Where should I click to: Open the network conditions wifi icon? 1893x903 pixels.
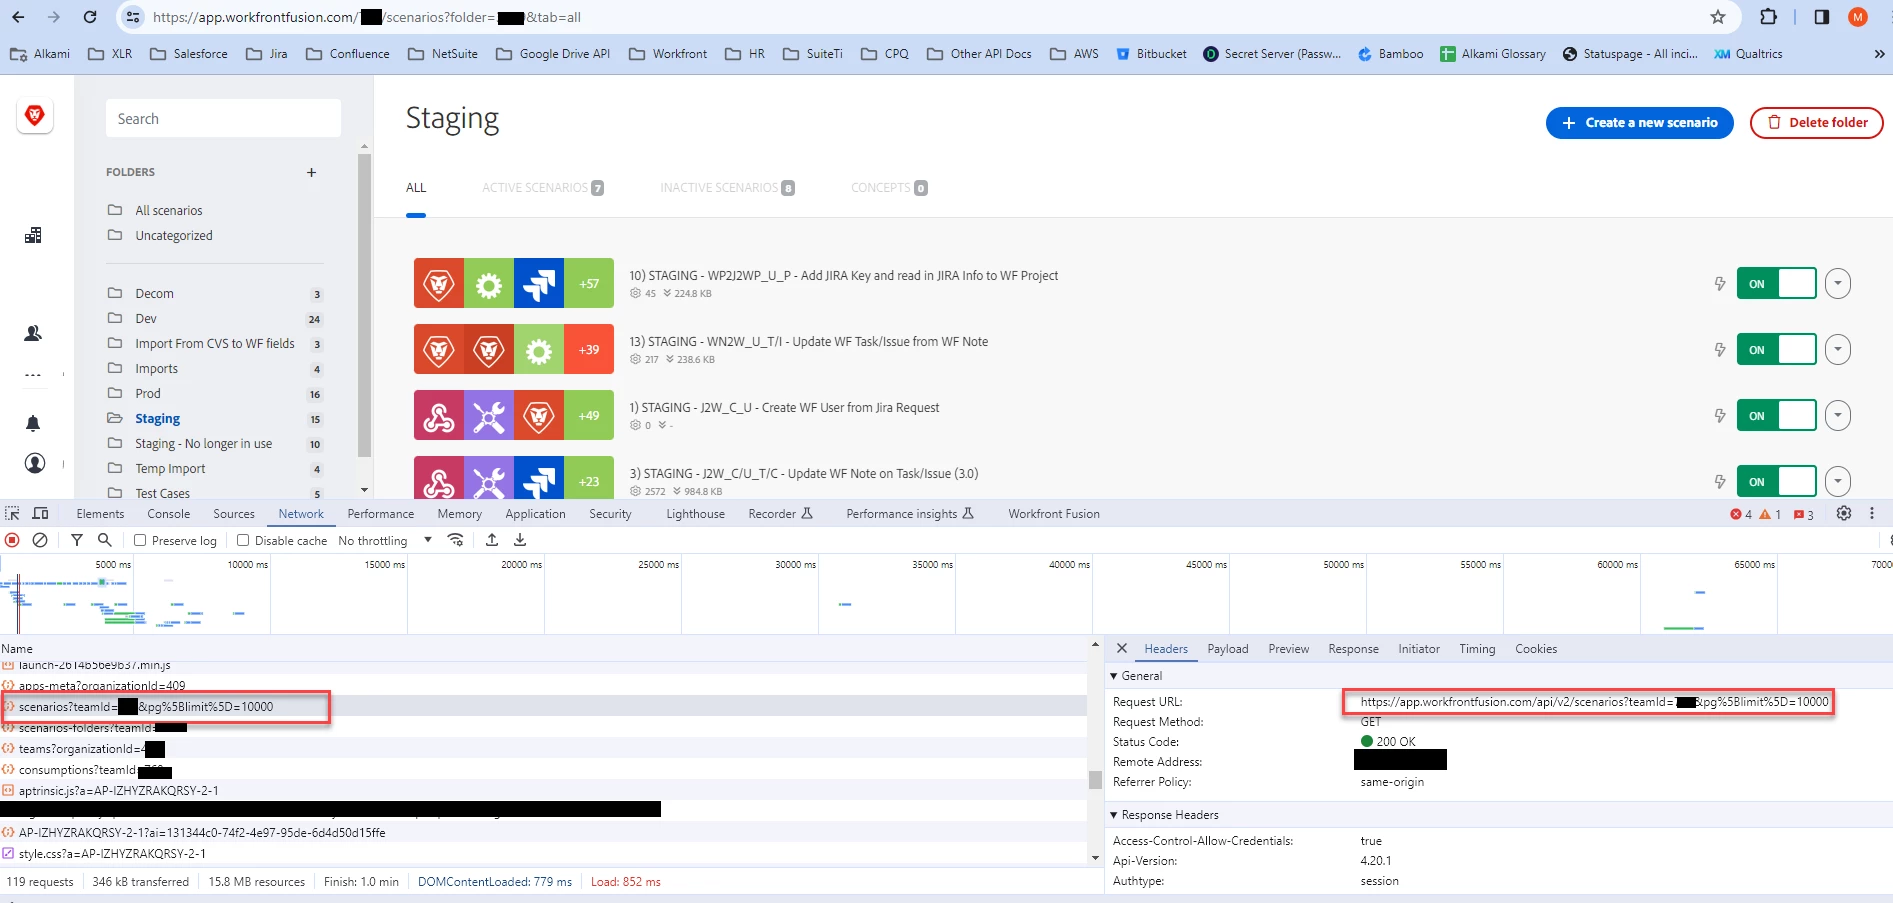click(456, 540)
